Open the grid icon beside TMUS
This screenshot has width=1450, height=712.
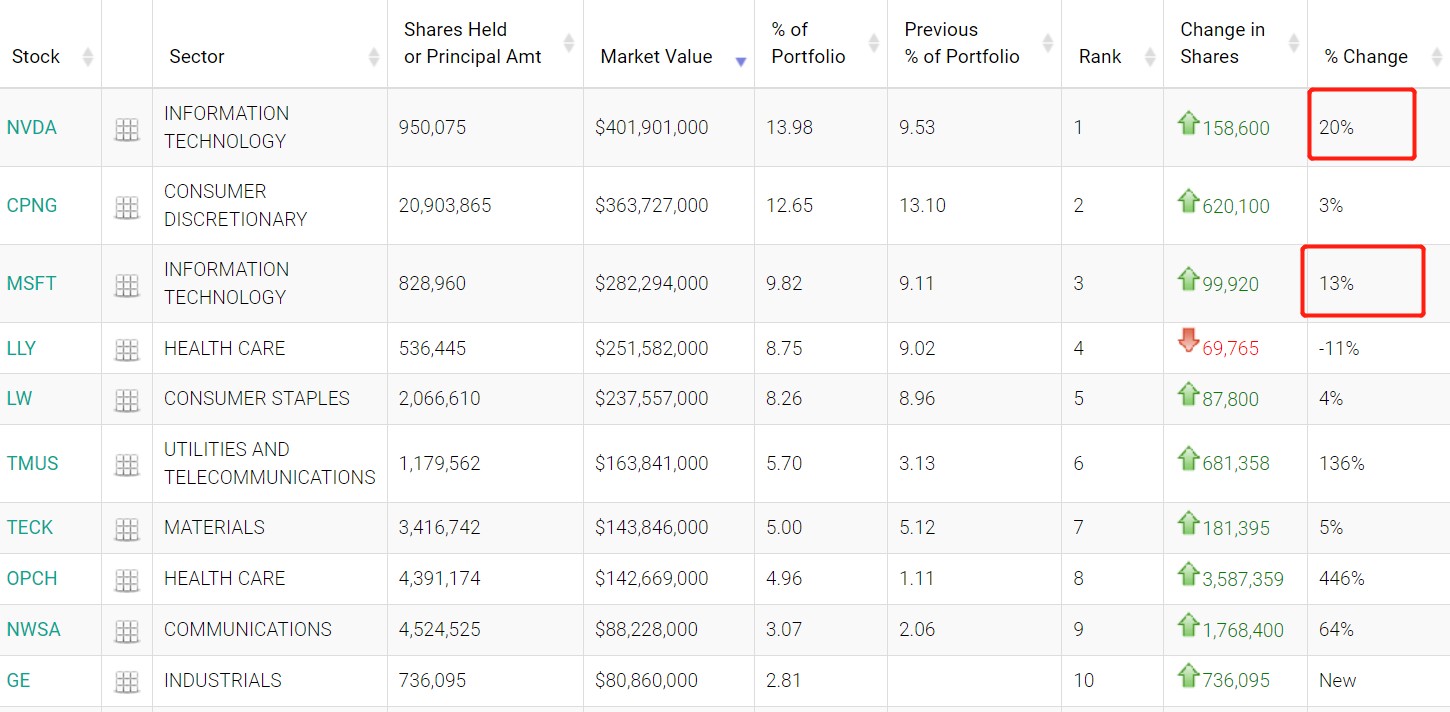coord(127,465)
